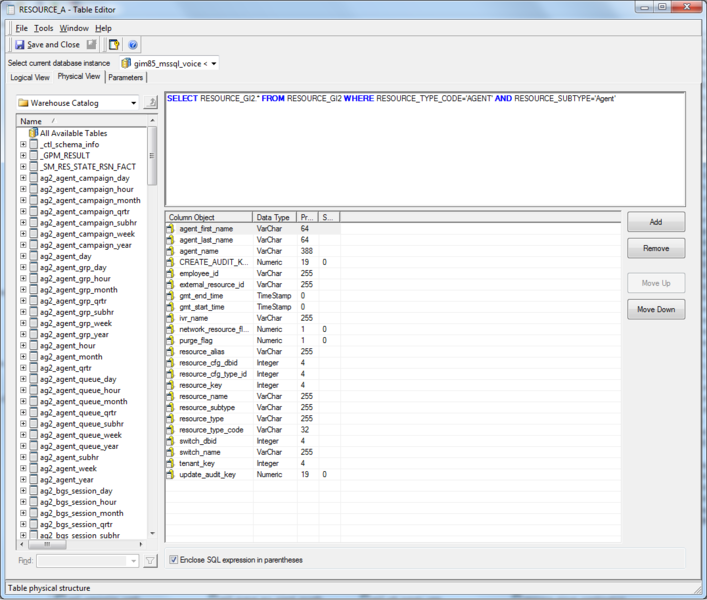This screenshot has width=707, height=600.
Task: Click the filter funnel icon next to Find
Action: [150, 561]
